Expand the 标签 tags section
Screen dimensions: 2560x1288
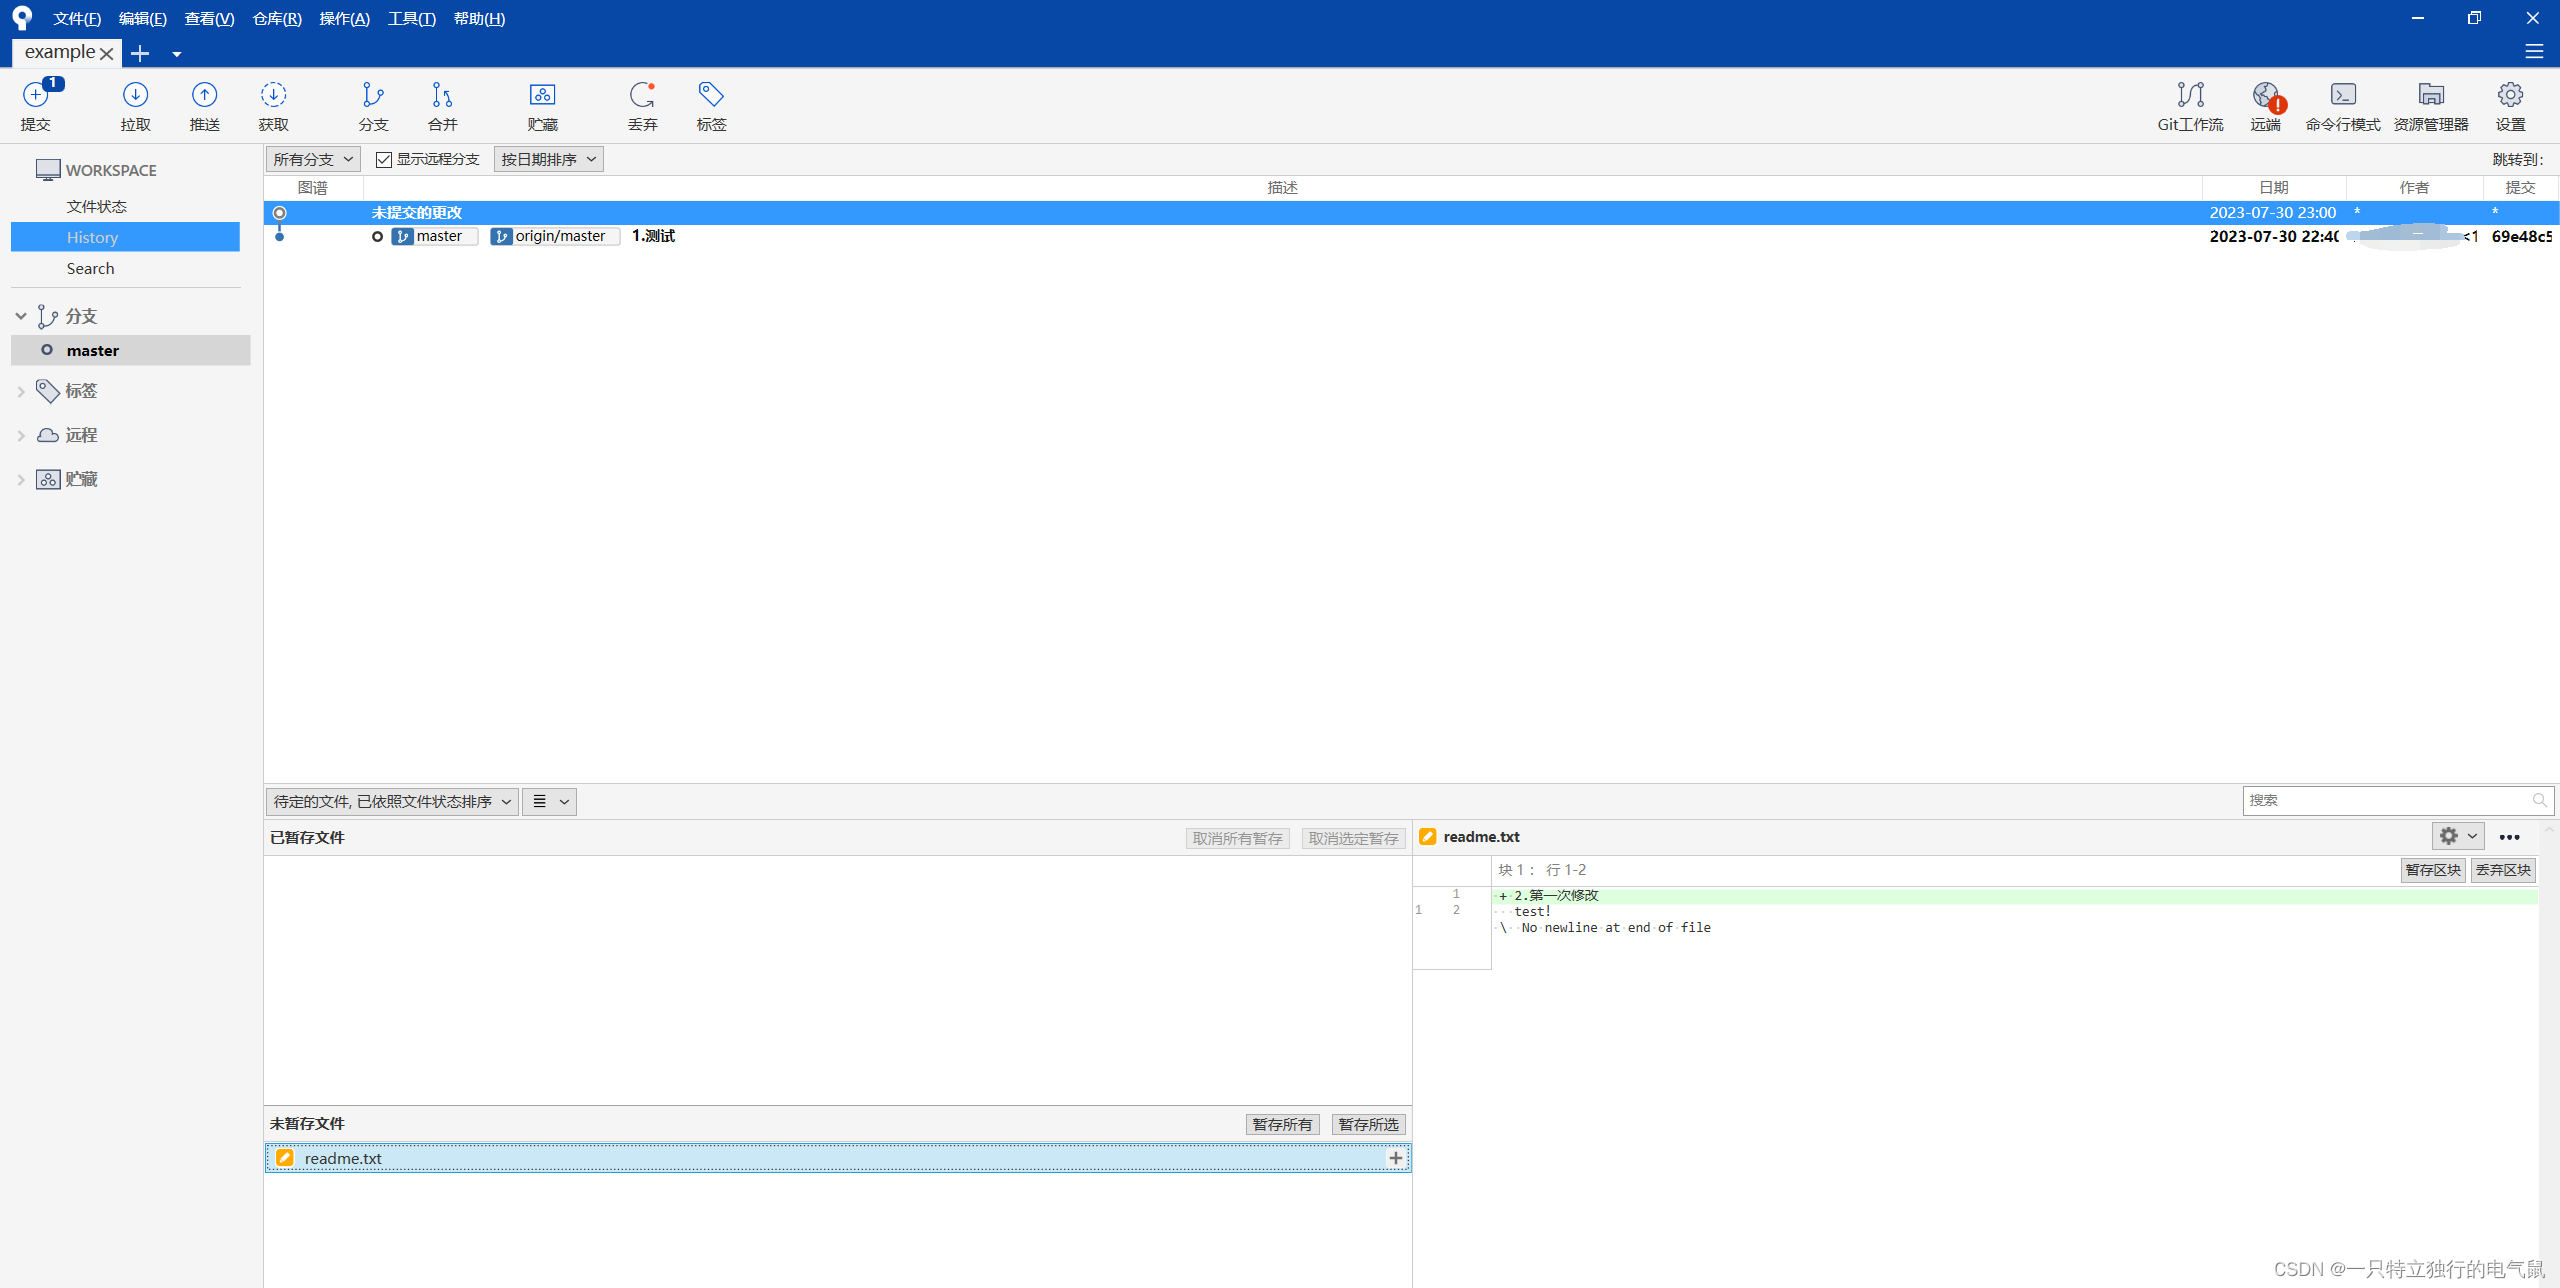point(21,391)
